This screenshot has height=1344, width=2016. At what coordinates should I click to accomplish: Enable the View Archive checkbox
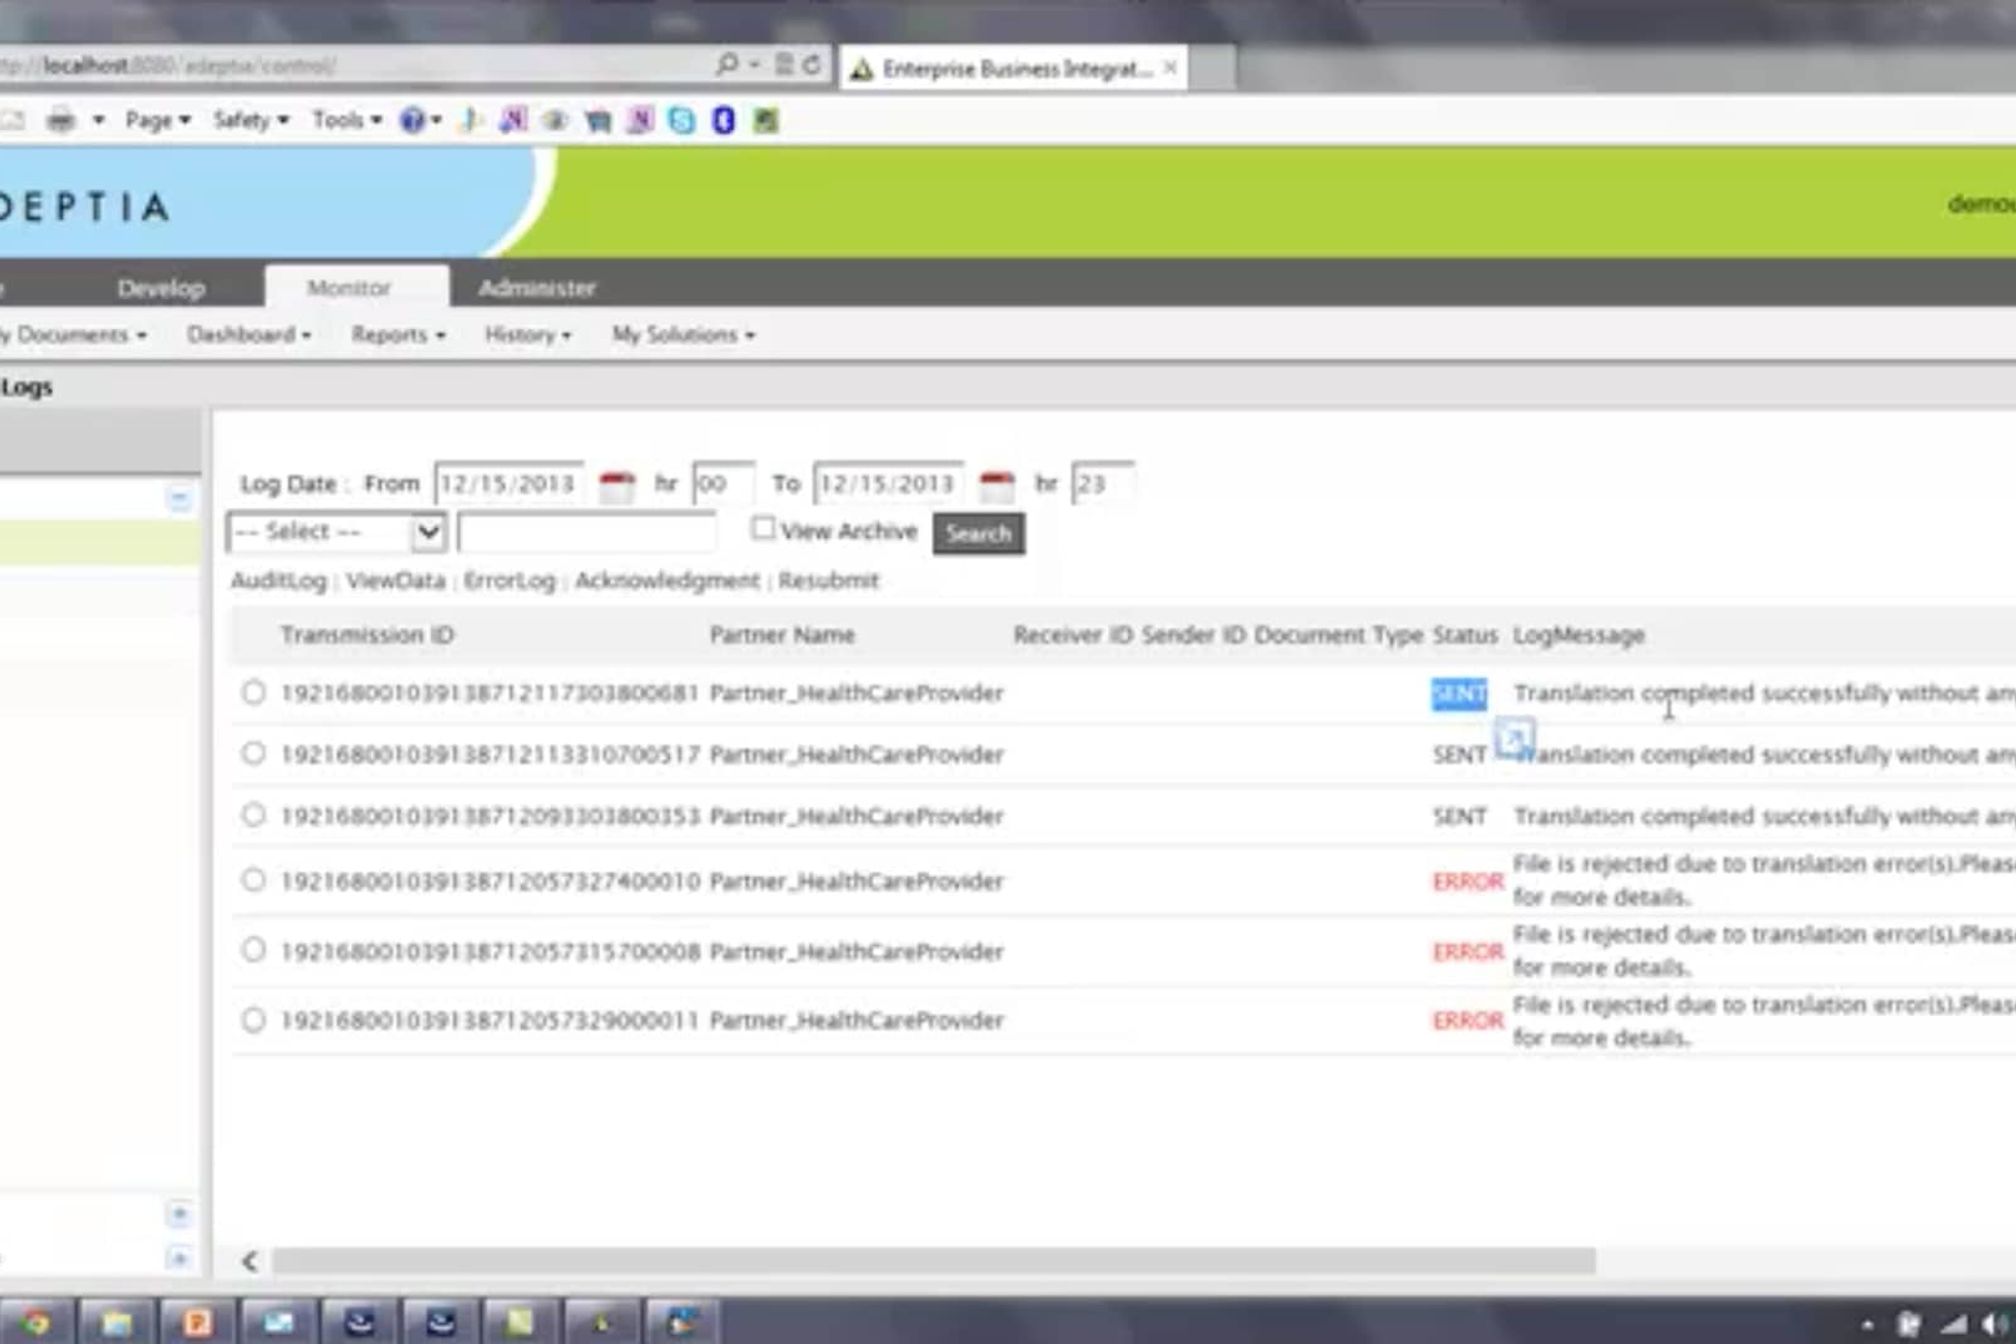tap(763, 529)
